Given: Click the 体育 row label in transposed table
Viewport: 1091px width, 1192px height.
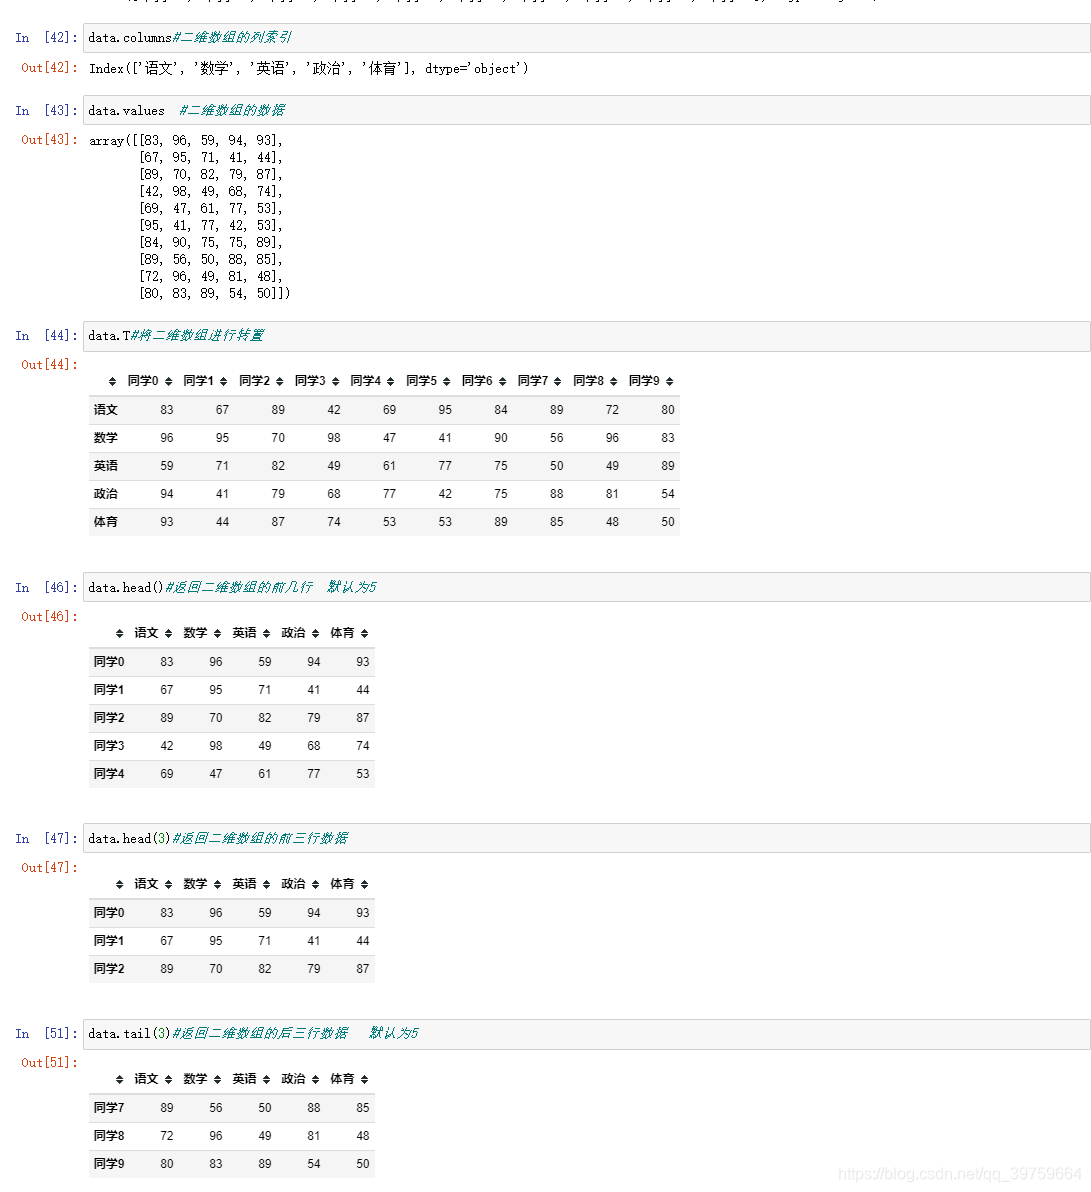Looking at the screenshot, I should pyautogui.click(x=106, y=522).
